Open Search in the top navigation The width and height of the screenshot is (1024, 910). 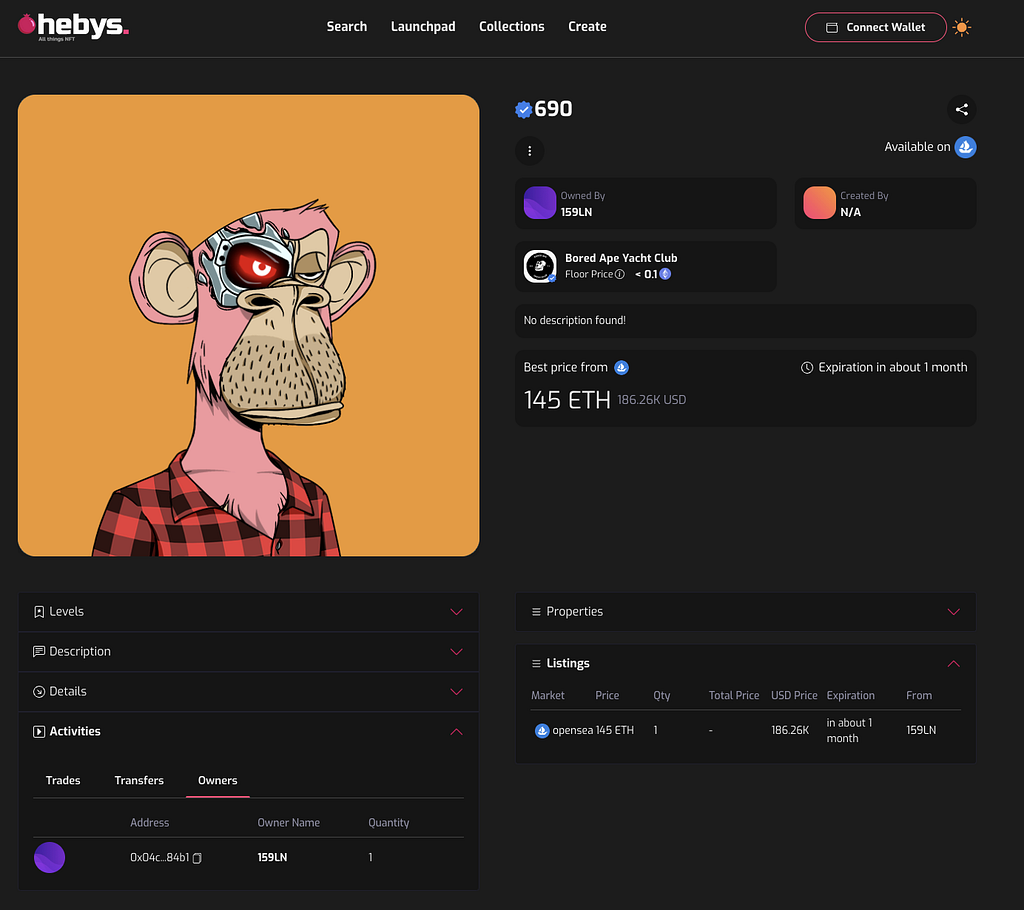pos(347,27)
